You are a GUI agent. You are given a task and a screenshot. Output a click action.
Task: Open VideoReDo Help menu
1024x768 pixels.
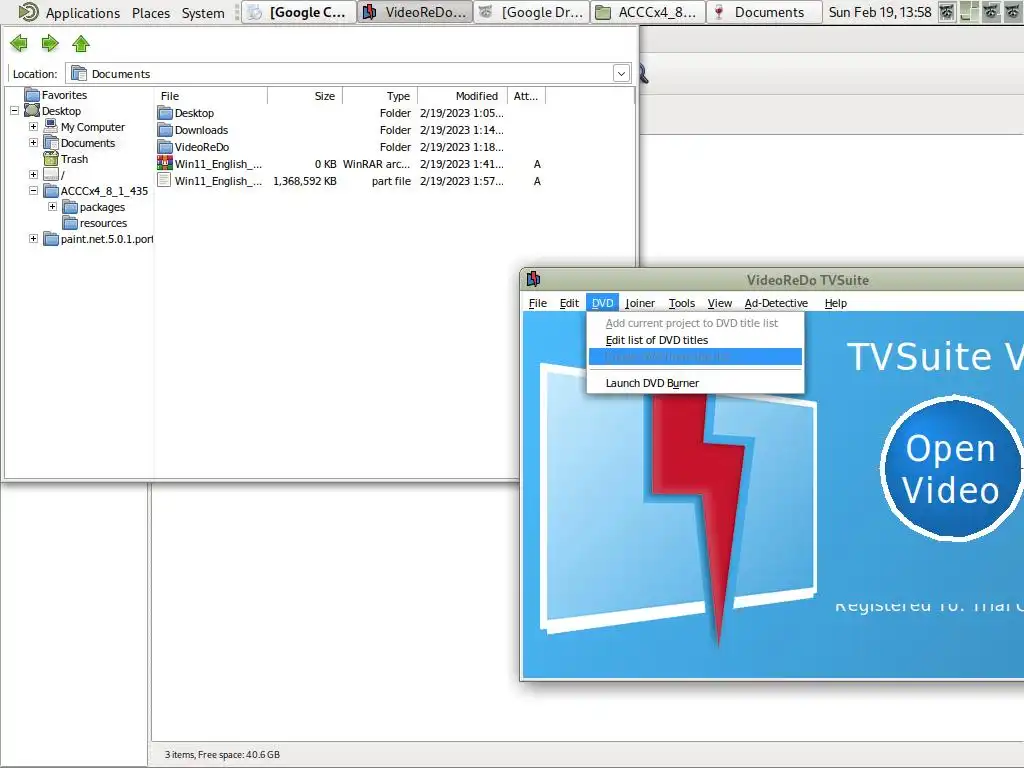click(x=835, y=303)
